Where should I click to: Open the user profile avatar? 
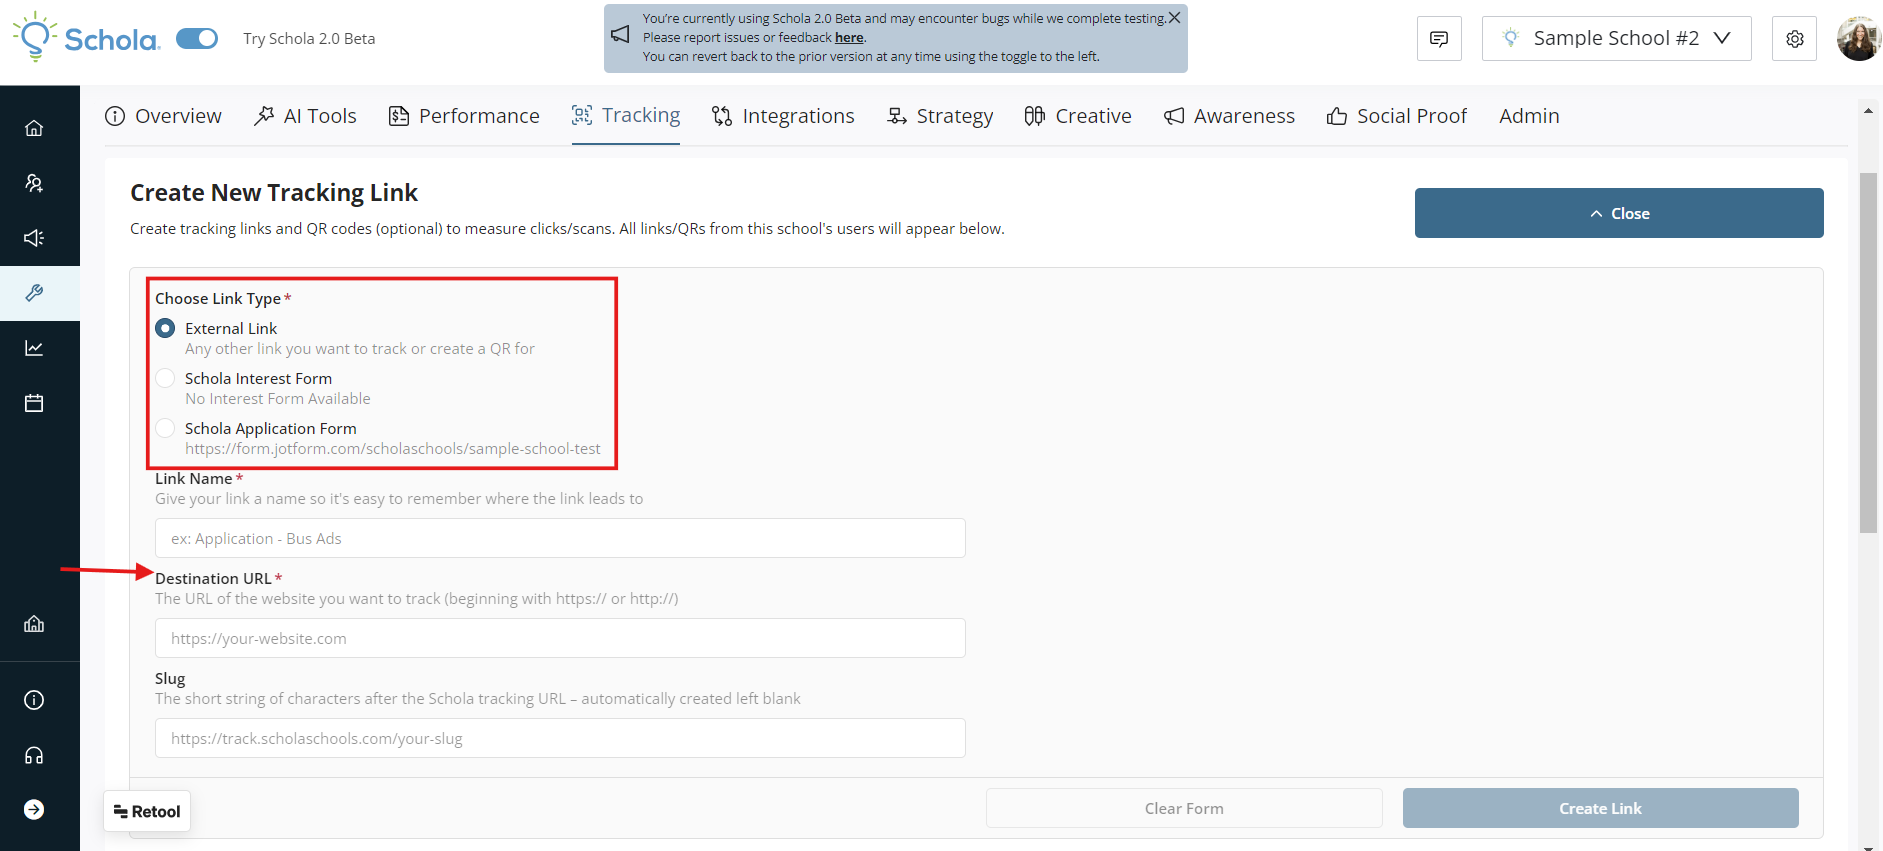pyautogui.click(x=1858, y=39)
